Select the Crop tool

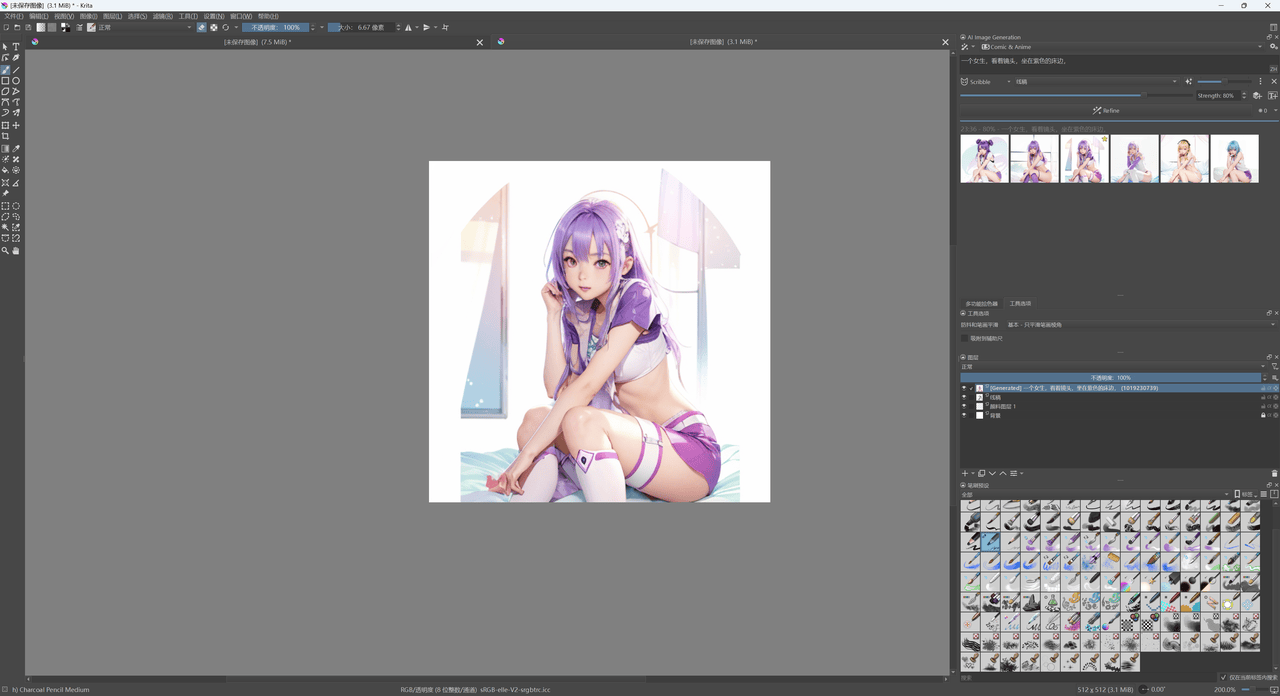5,136
